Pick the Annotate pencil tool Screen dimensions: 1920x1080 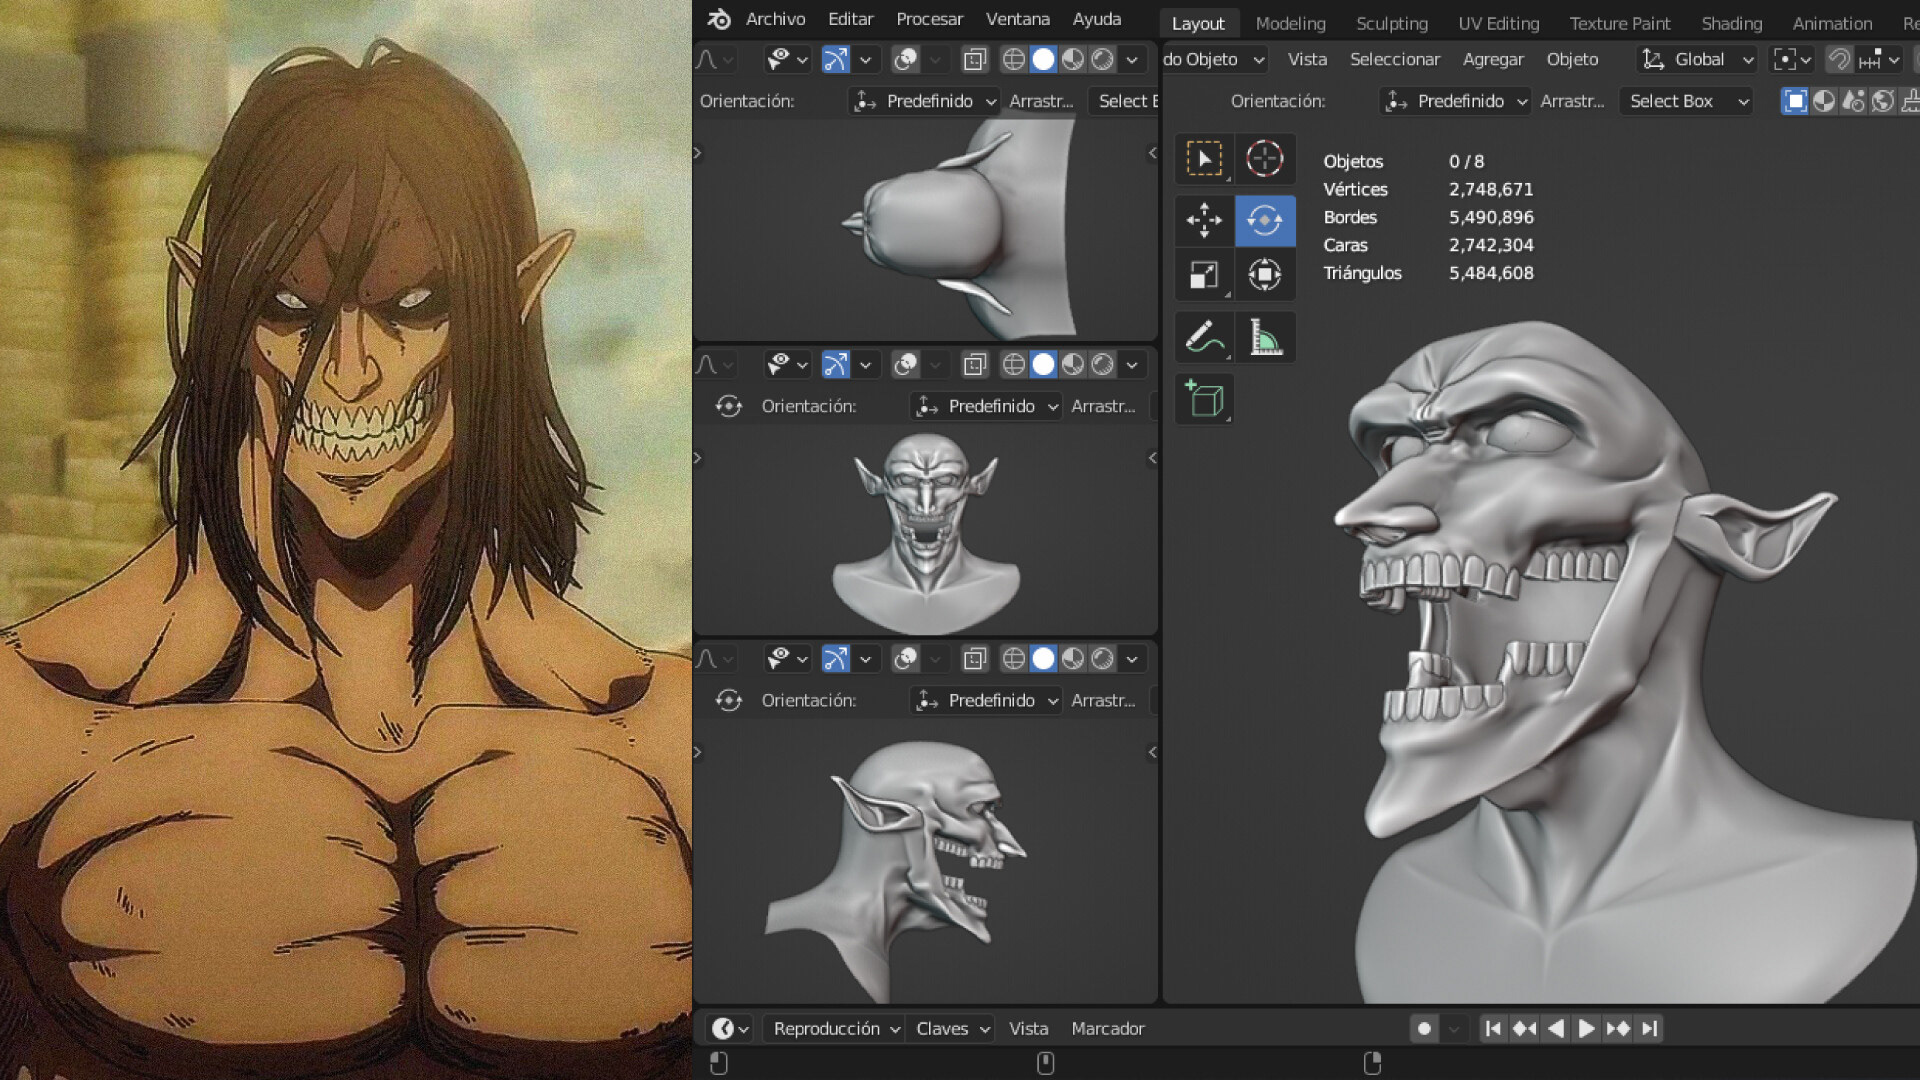(x=1204, y=338)
